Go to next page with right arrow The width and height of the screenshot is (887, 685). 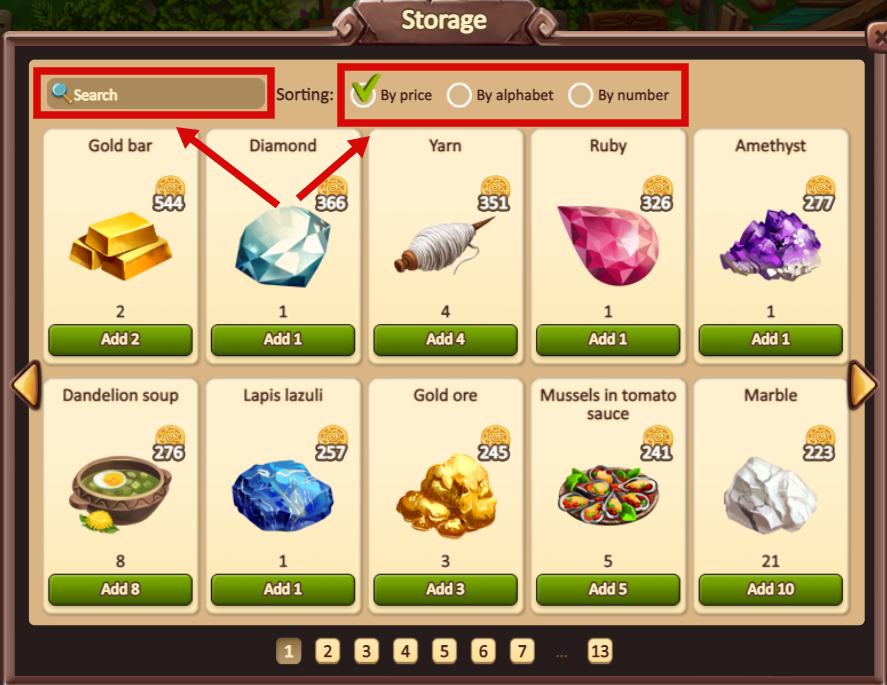(x=863, y=385)
